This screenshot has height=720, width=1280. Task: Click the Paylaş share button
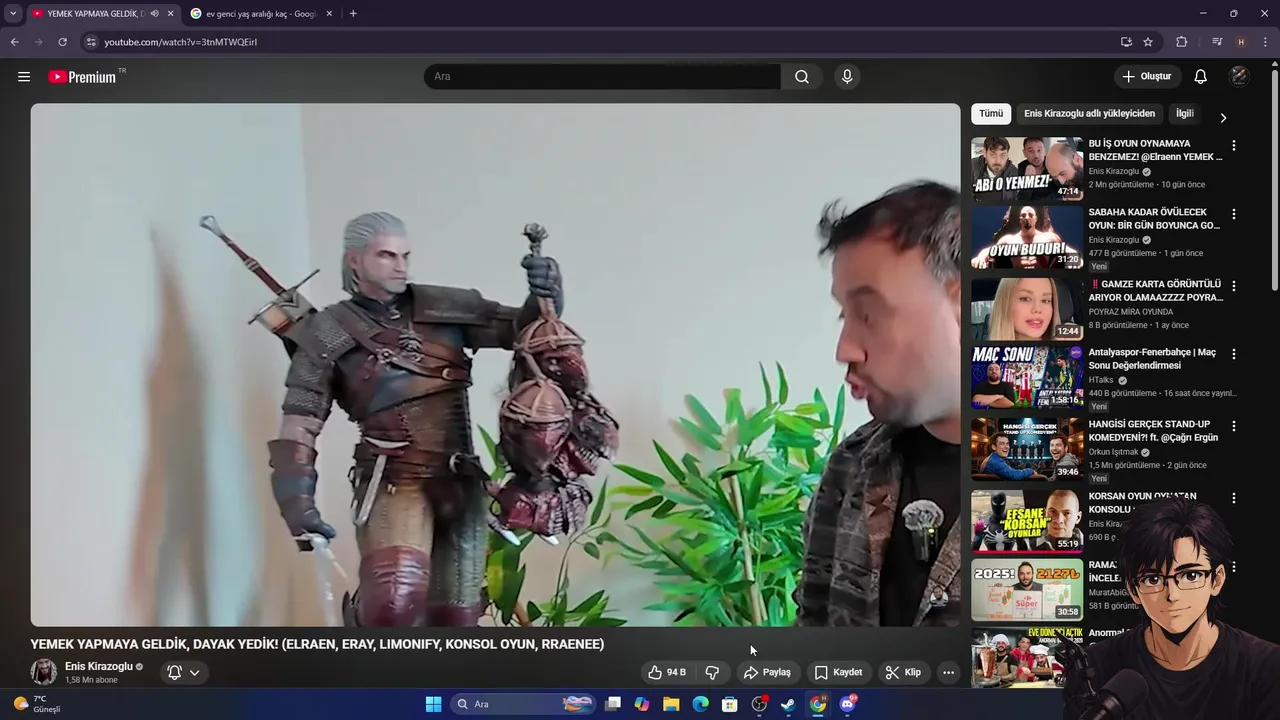(767, 672)
